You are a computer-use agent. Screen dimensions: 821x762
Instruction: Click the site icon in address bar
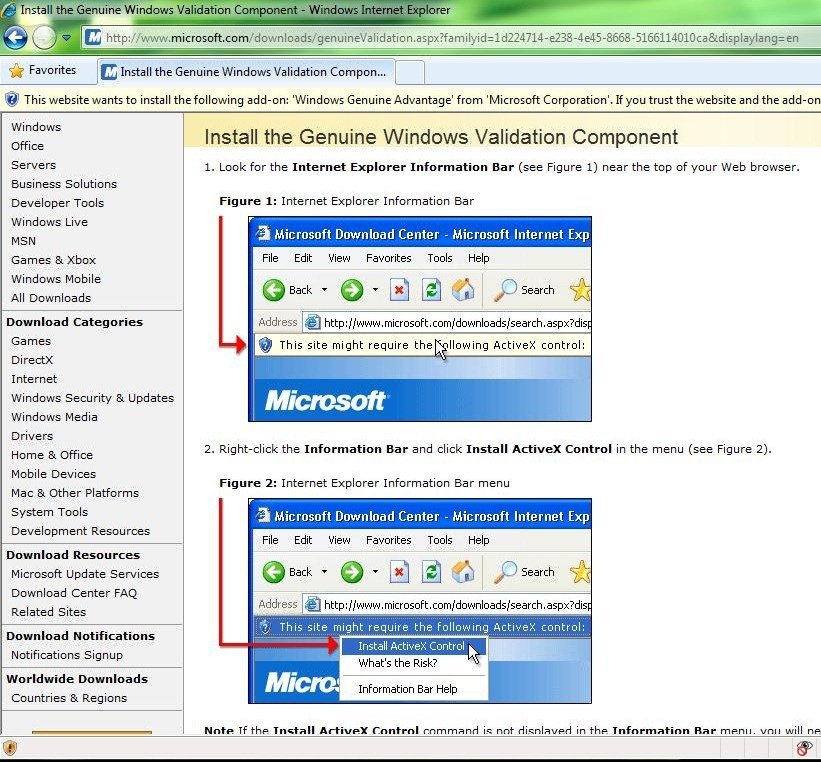pyautogui.click(x=93, y=38)
